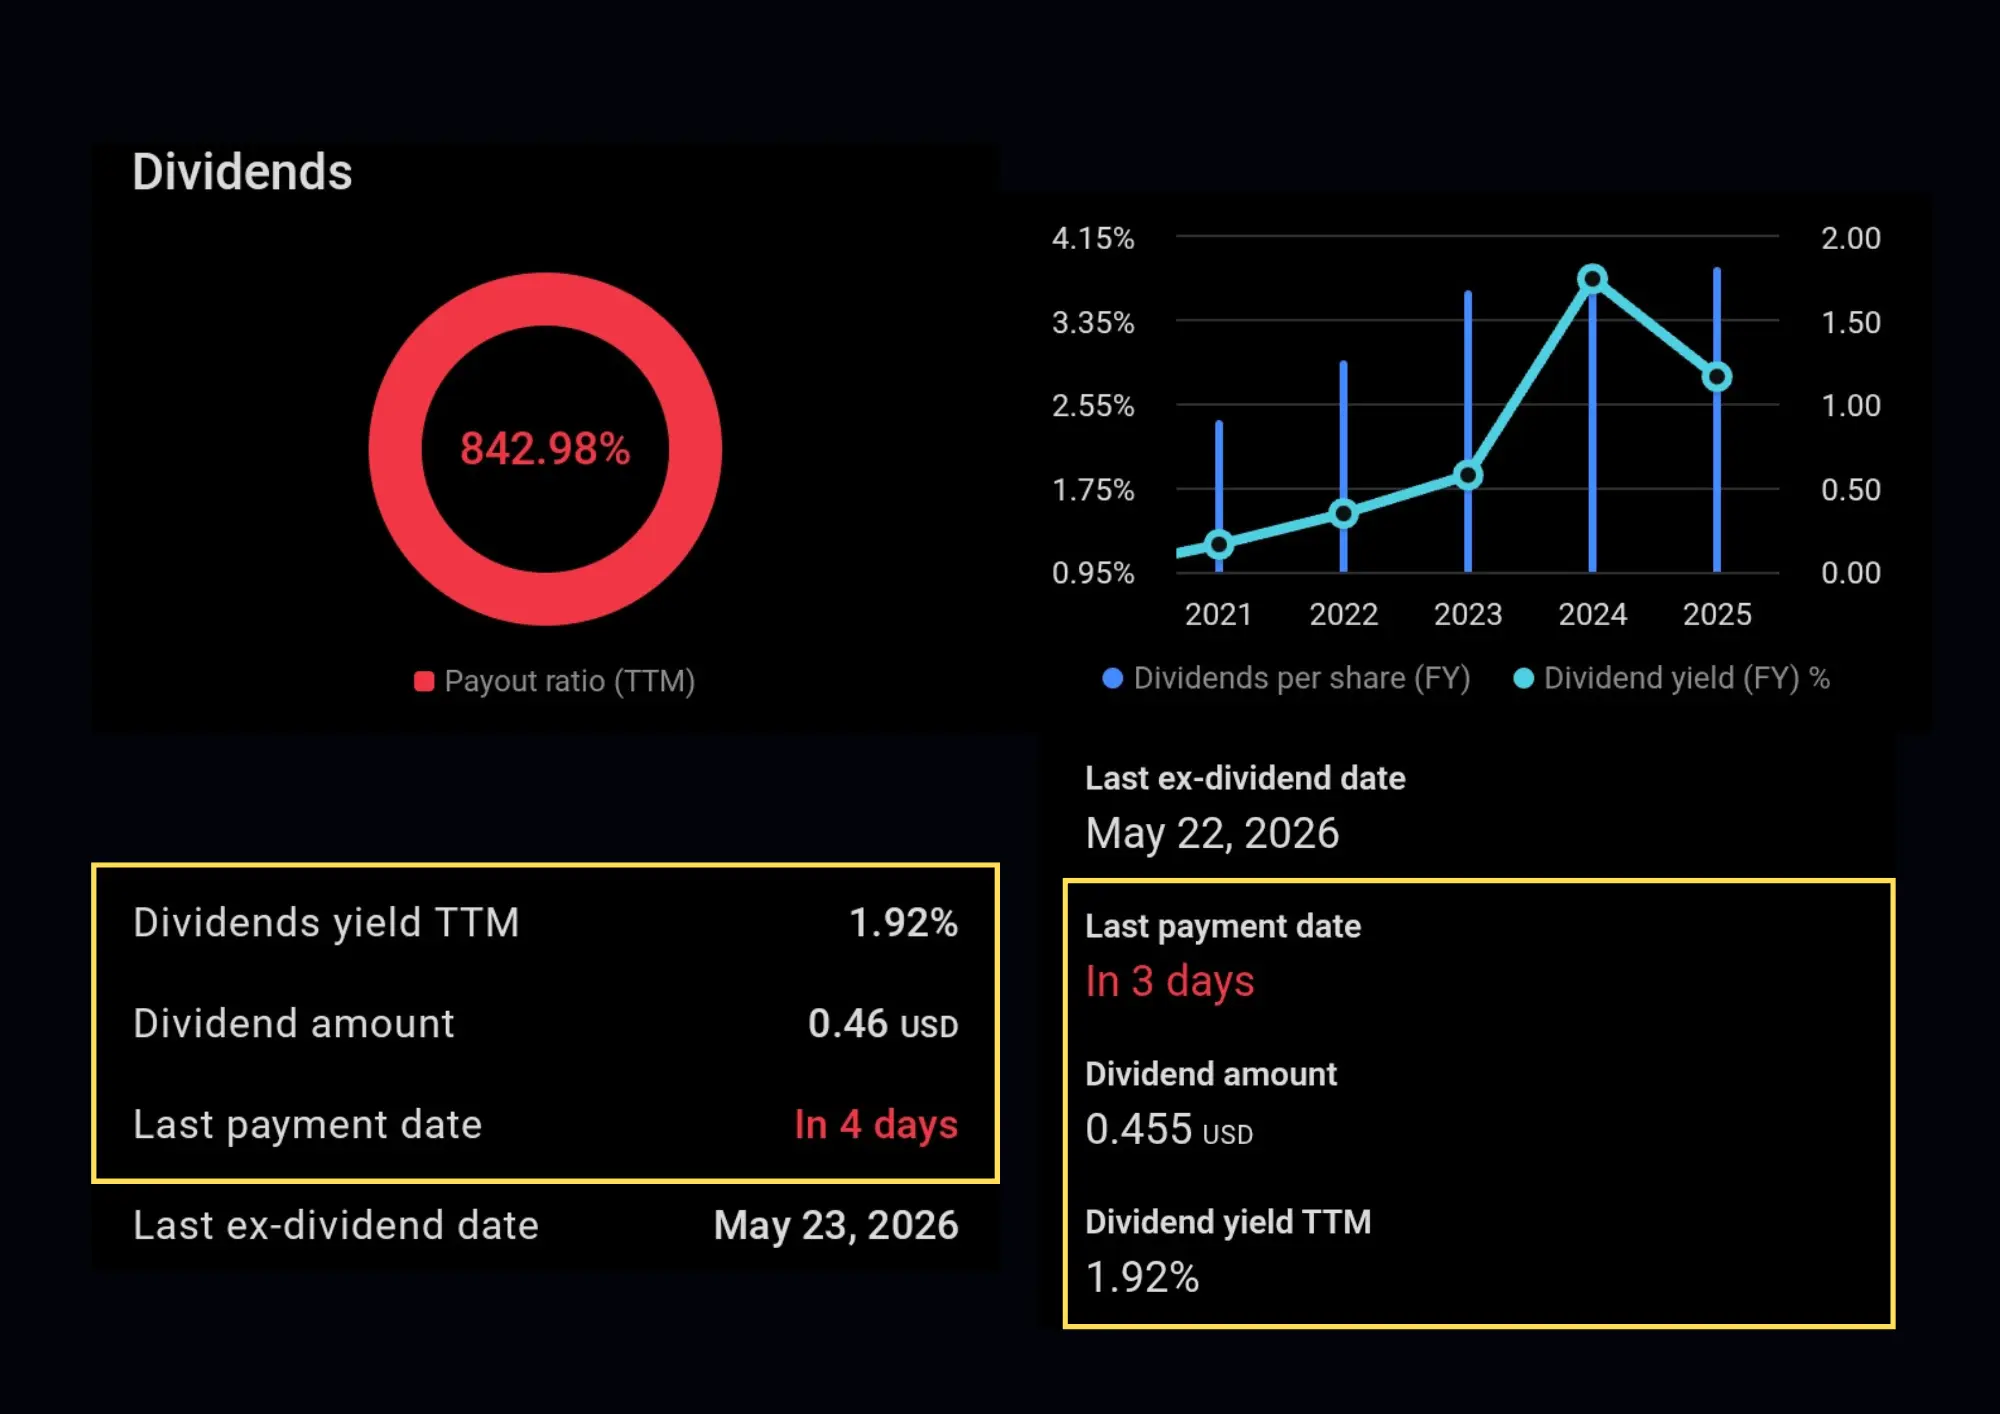This screenshot has width=2000, height=1414.
Task: Click the 842.98% payout ratio value
Action: pyautogui.click(x=545, y=449)
